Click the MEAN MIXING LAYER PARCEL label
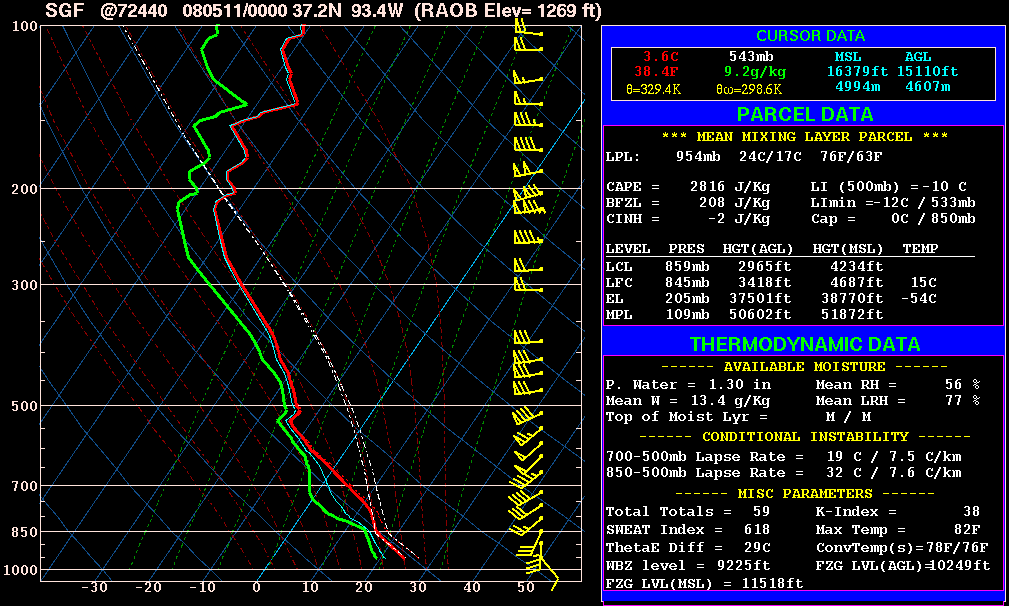Image resolution: width=1009 pixels, height=606 pixels. point(804,137)
